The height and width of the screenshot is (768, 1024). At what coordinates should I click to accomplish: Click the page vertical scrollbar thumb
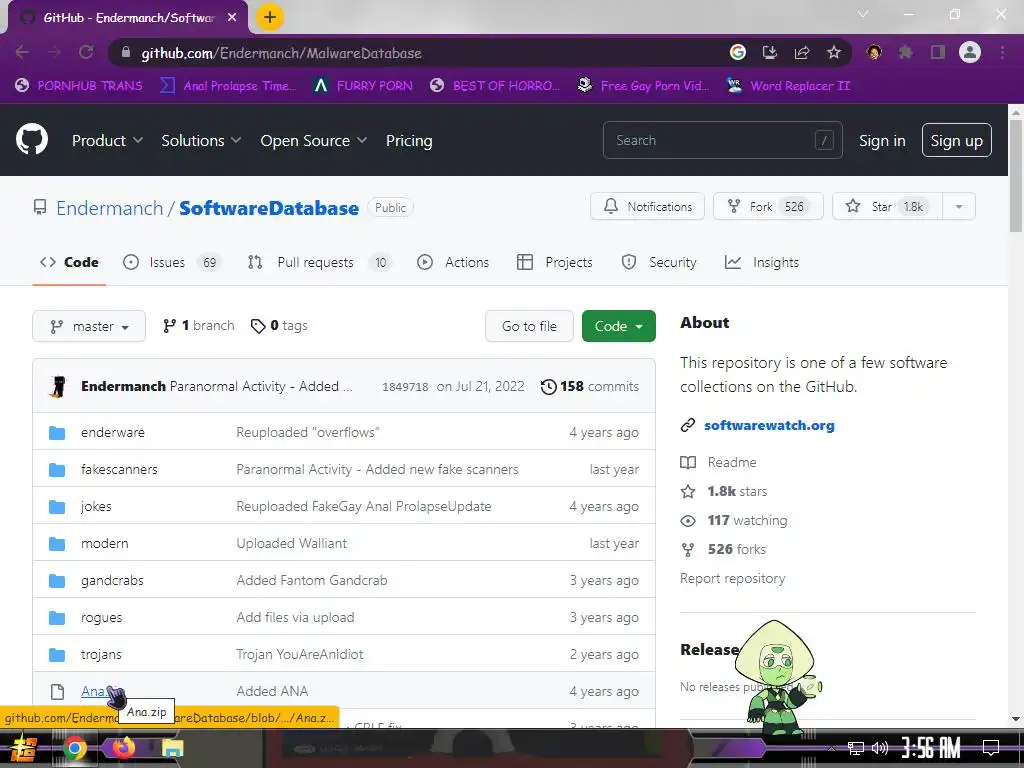coord(1016,177)
